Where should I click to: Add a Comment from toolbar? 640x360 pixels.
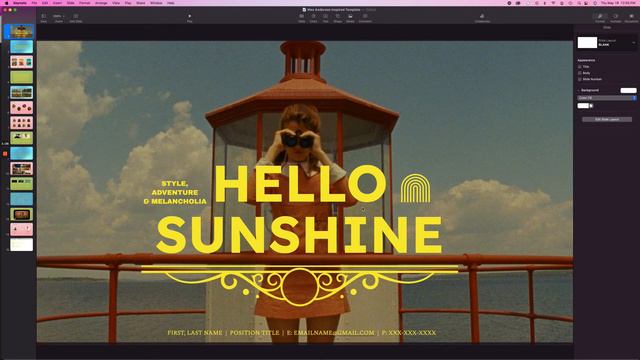(x=365, y=18)
